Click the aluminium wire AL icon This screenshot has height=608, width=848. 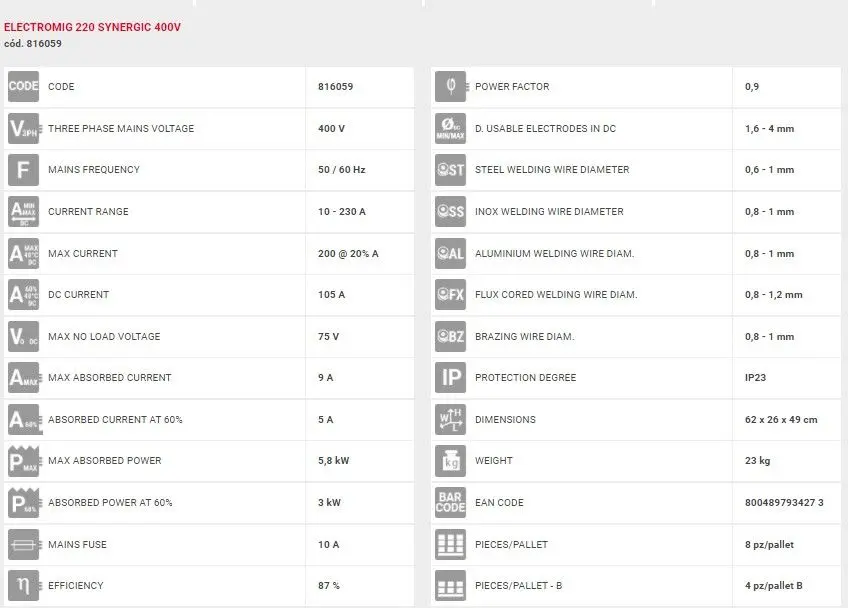point(450,254)
